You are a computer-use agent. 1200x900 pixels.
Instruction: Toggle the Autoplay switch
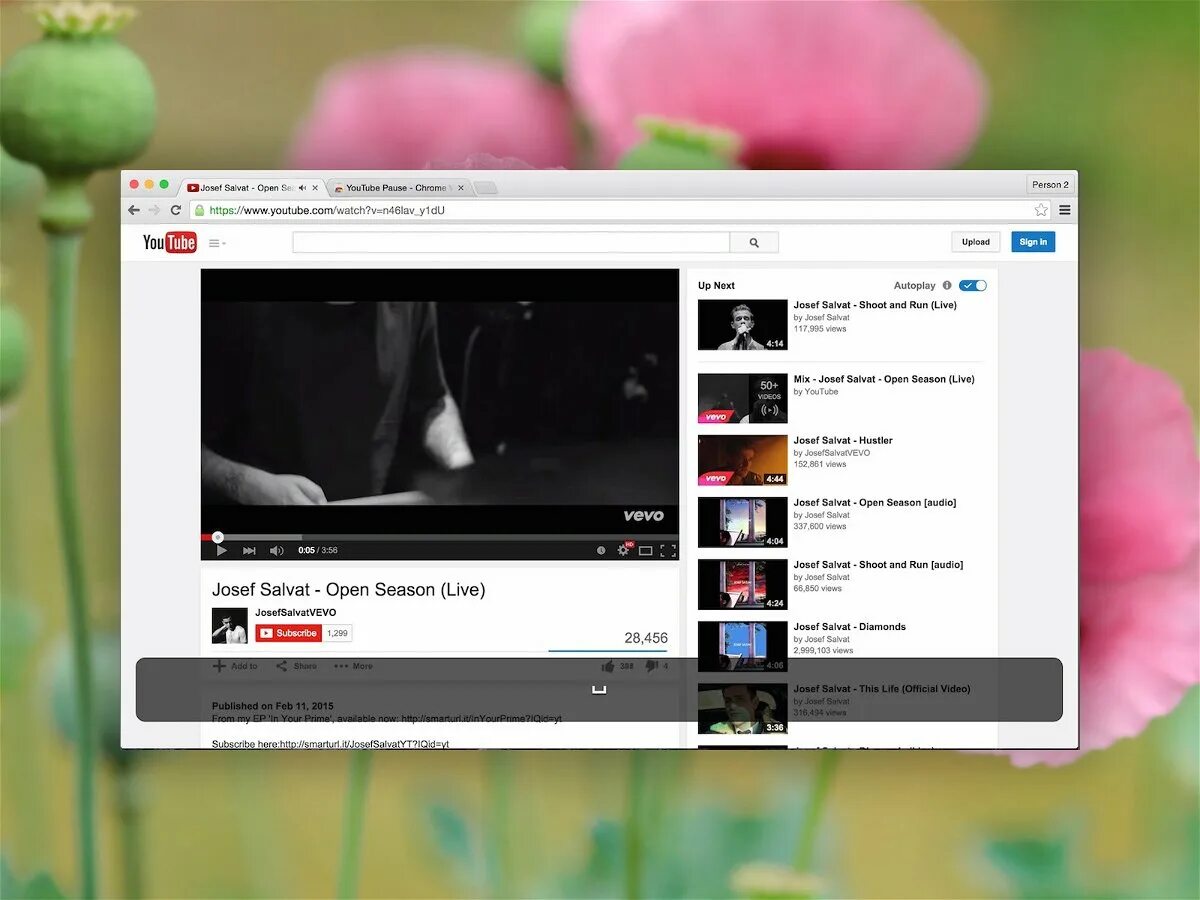(x=973, y=286)
